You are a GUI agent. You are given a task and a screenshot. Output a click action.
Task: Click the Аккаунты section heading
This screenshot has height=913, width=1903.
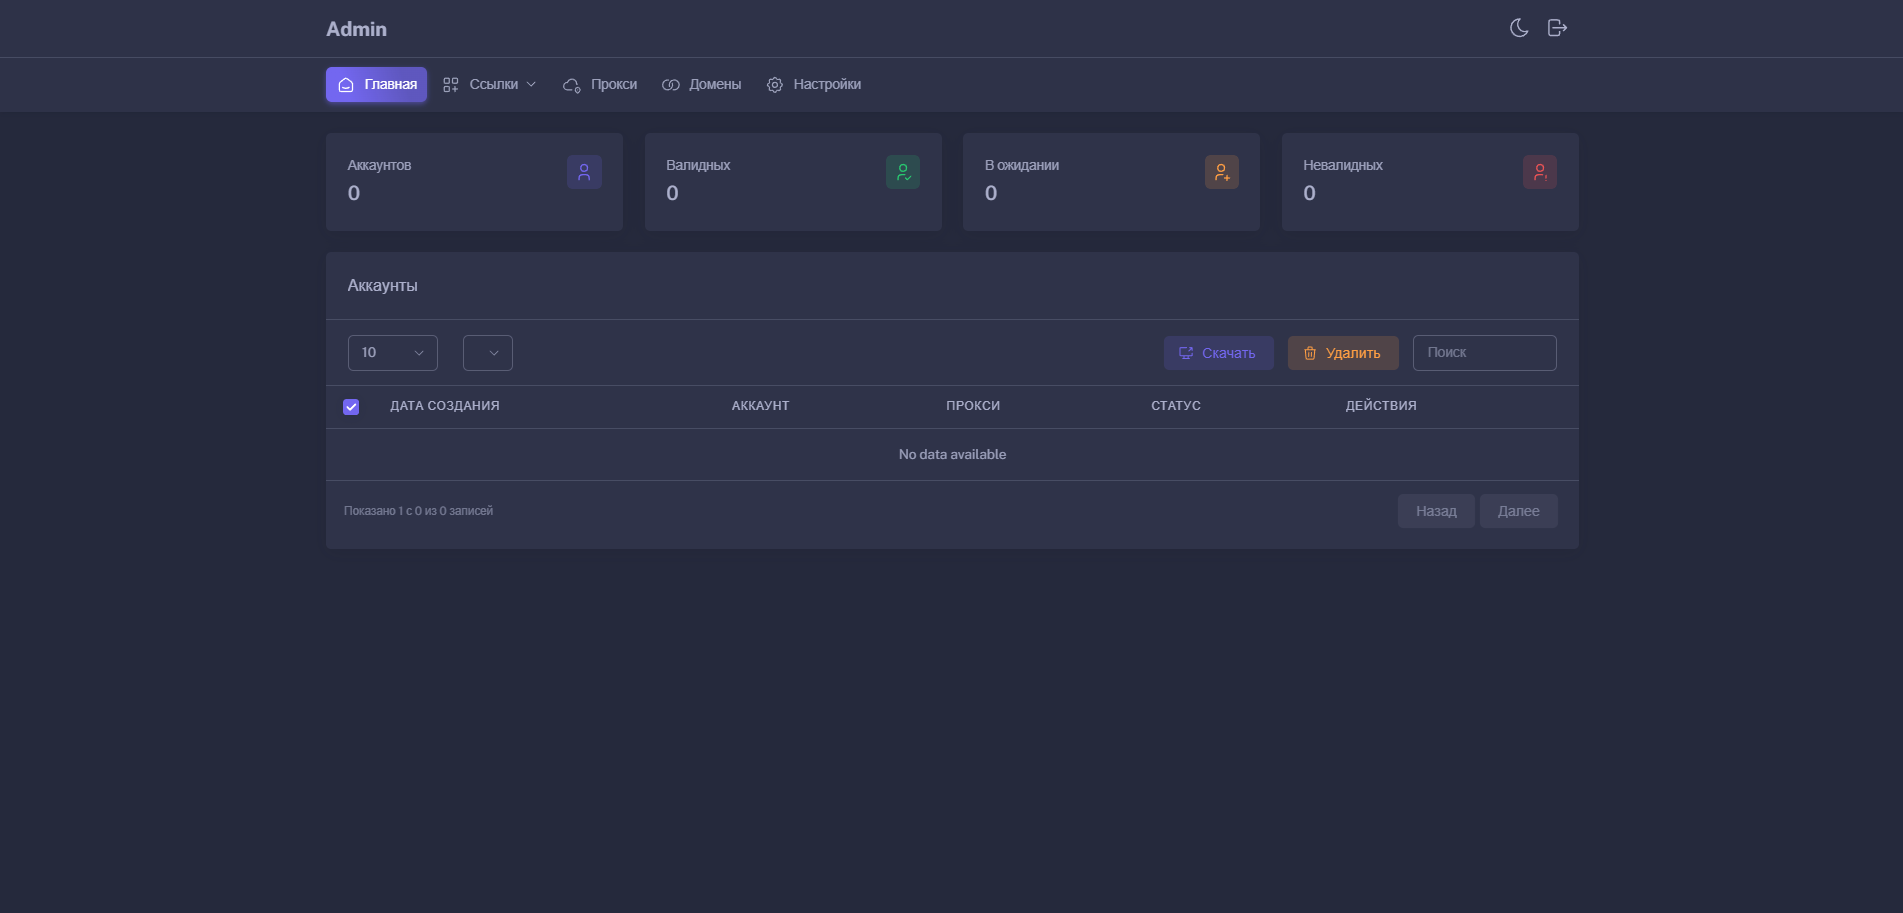(x=383, y=286)
